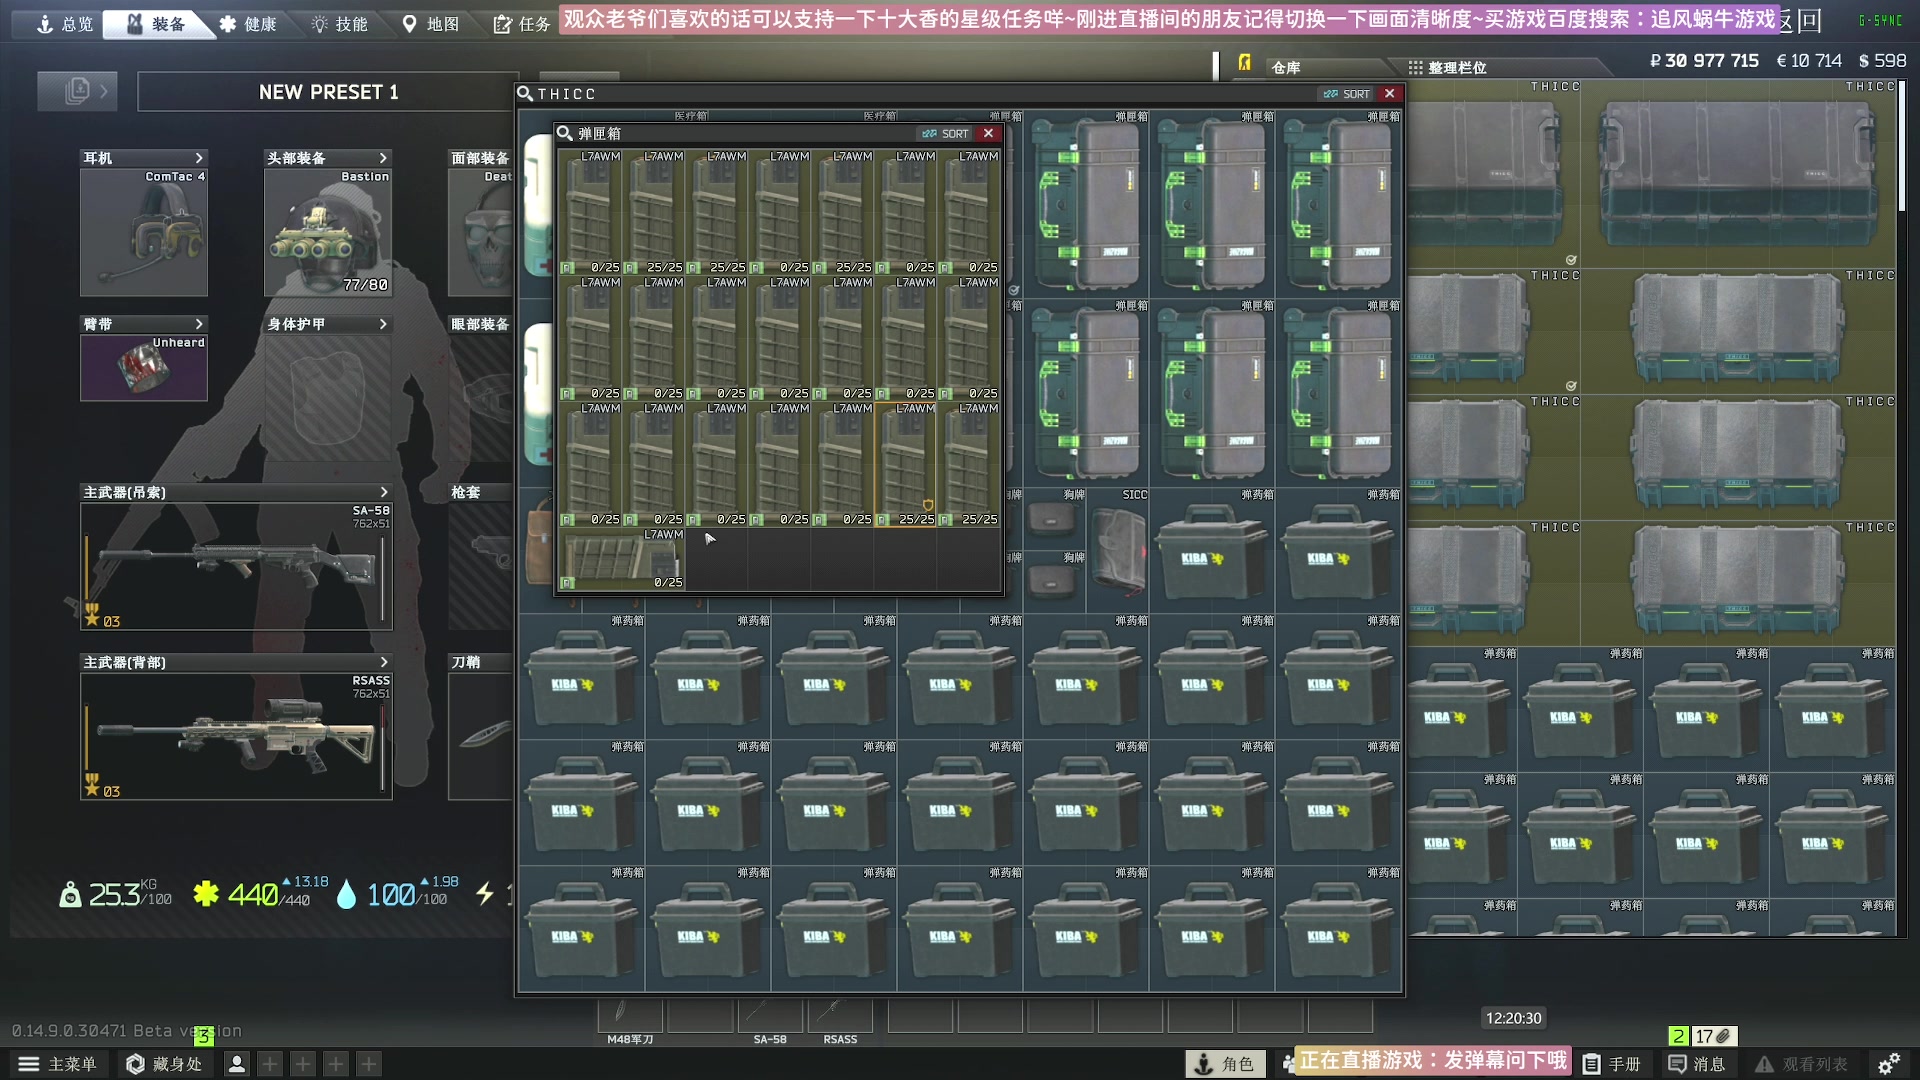Viewport: 1920px width, 1080px height.
Task: Click the stash vertical scrollbar
Action: point(1902,148)
